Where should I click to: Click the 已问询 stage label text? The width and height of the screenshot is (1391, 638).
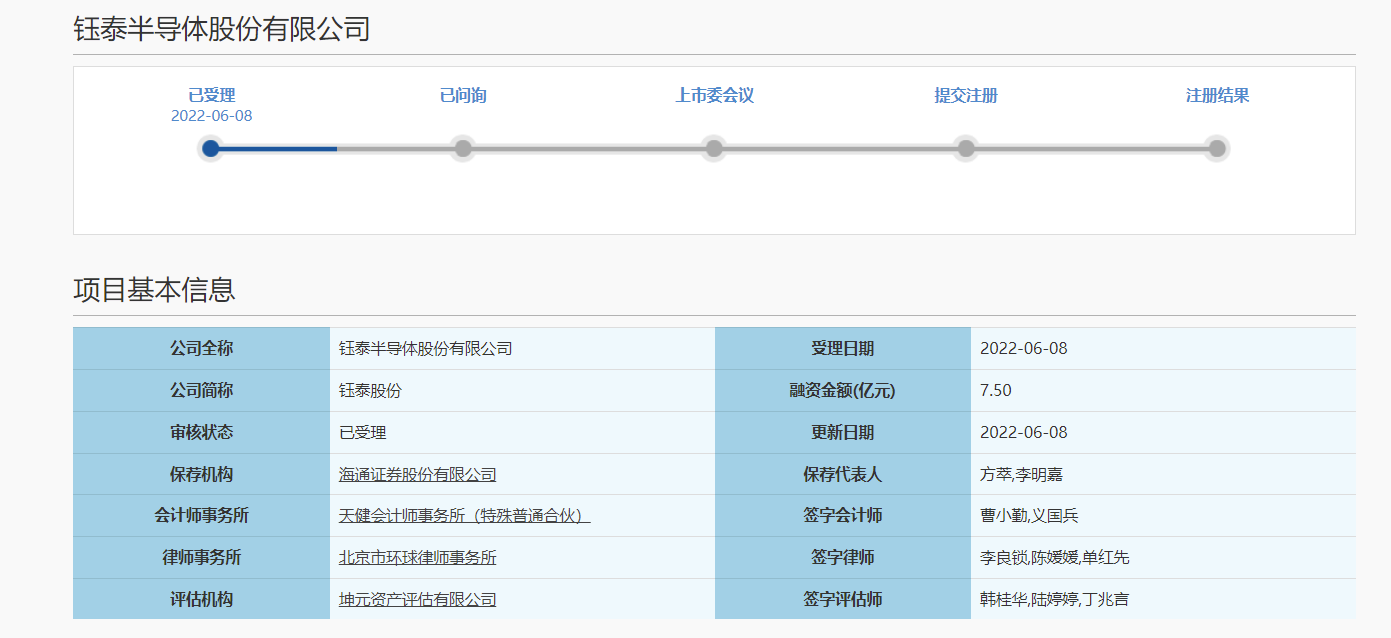462,94
